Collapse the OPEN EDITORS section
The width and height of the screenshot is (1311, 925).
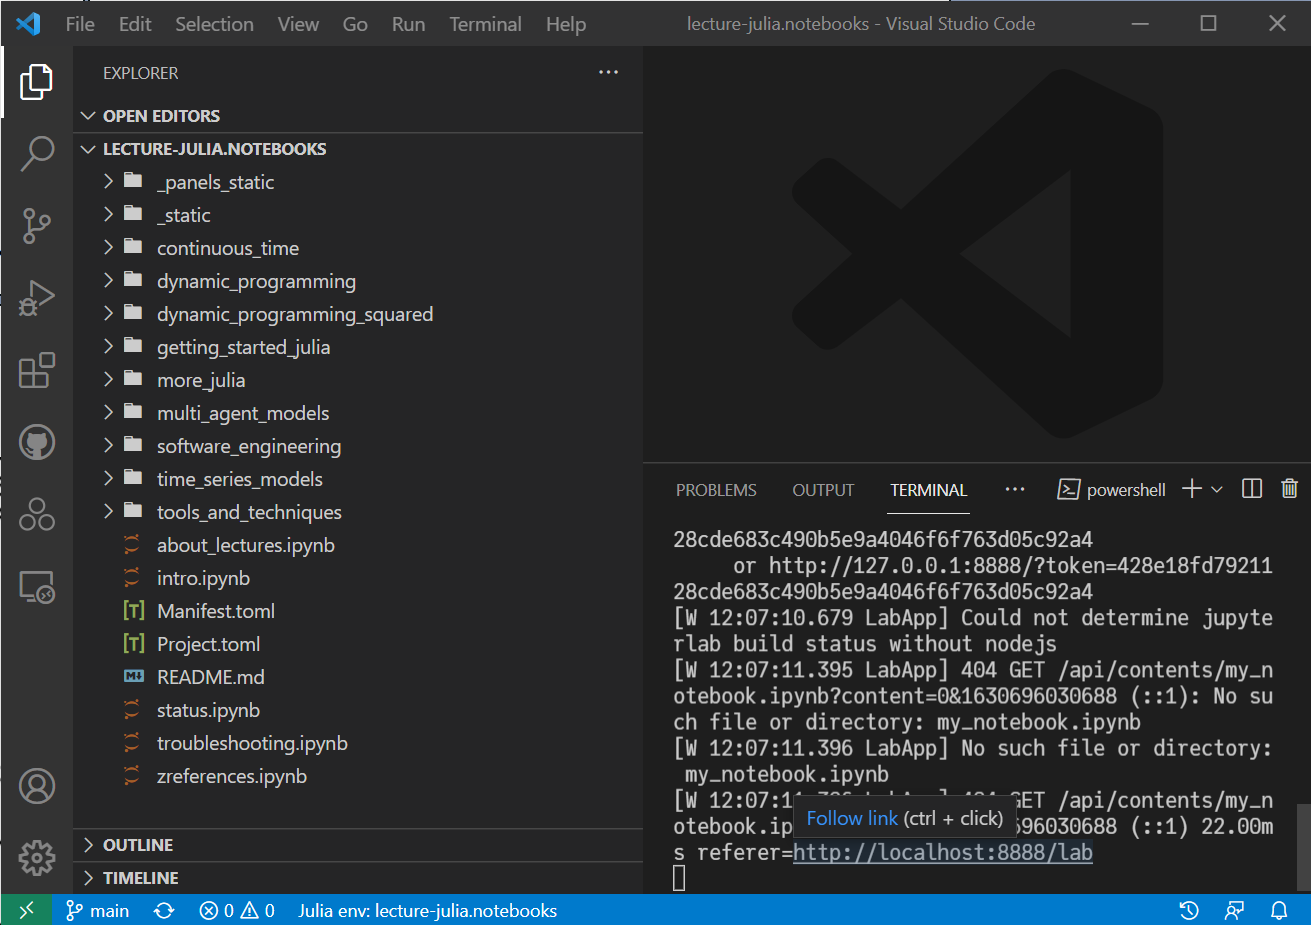tap(161, 116)
